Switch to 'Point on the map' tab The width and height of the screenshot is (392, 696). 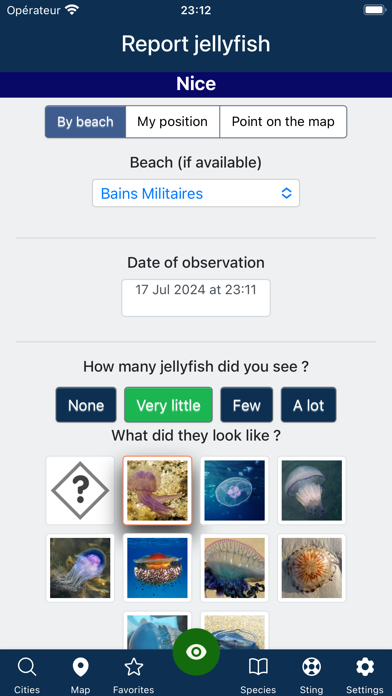[x=283, y=122]
